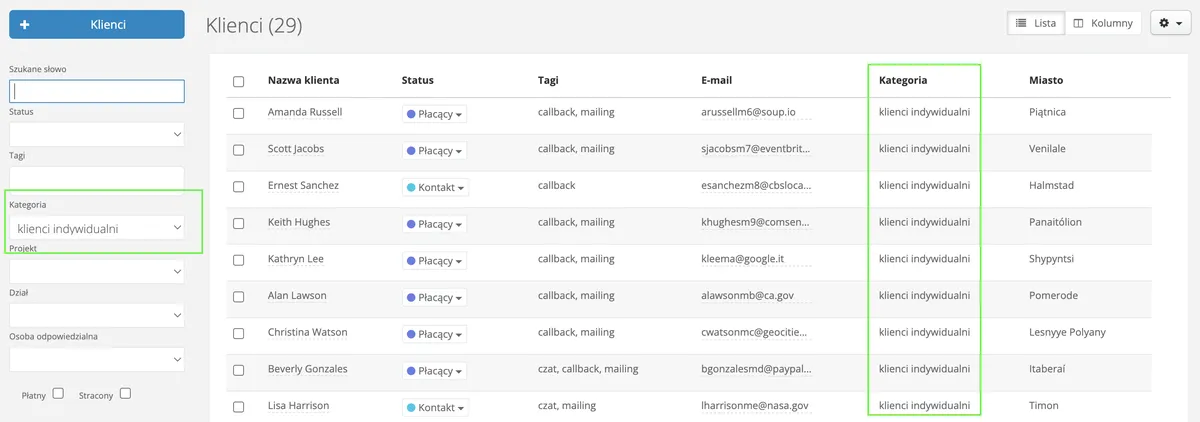Open client Beverly Gonzales
The width and height of the screenshot is (1200, 422).
tap(308, 369)
